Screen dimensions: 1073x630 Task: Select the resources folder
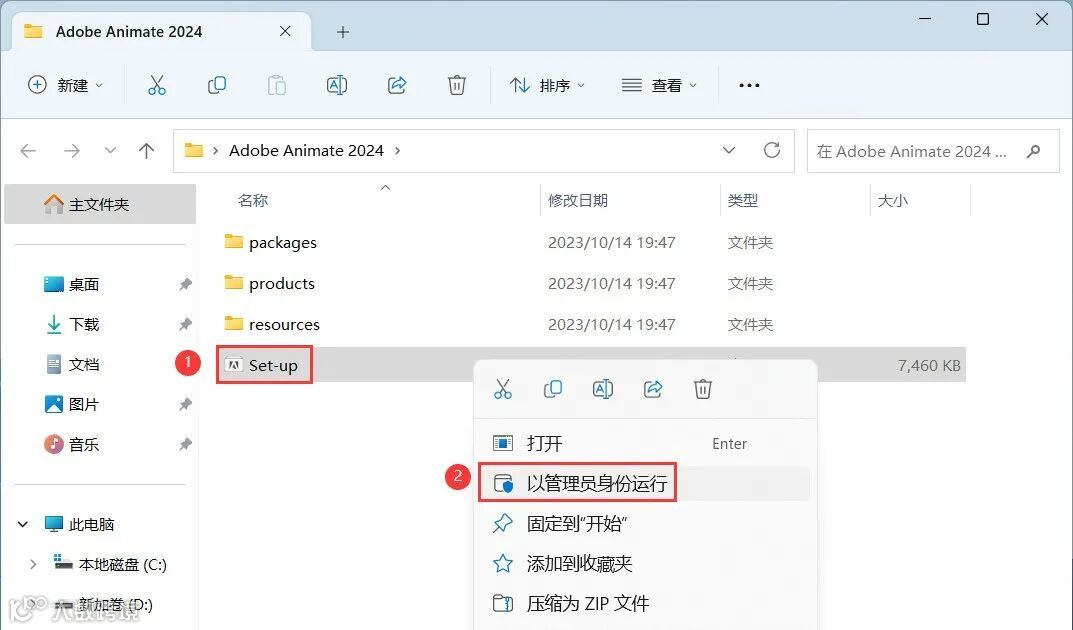pos(284,324)
